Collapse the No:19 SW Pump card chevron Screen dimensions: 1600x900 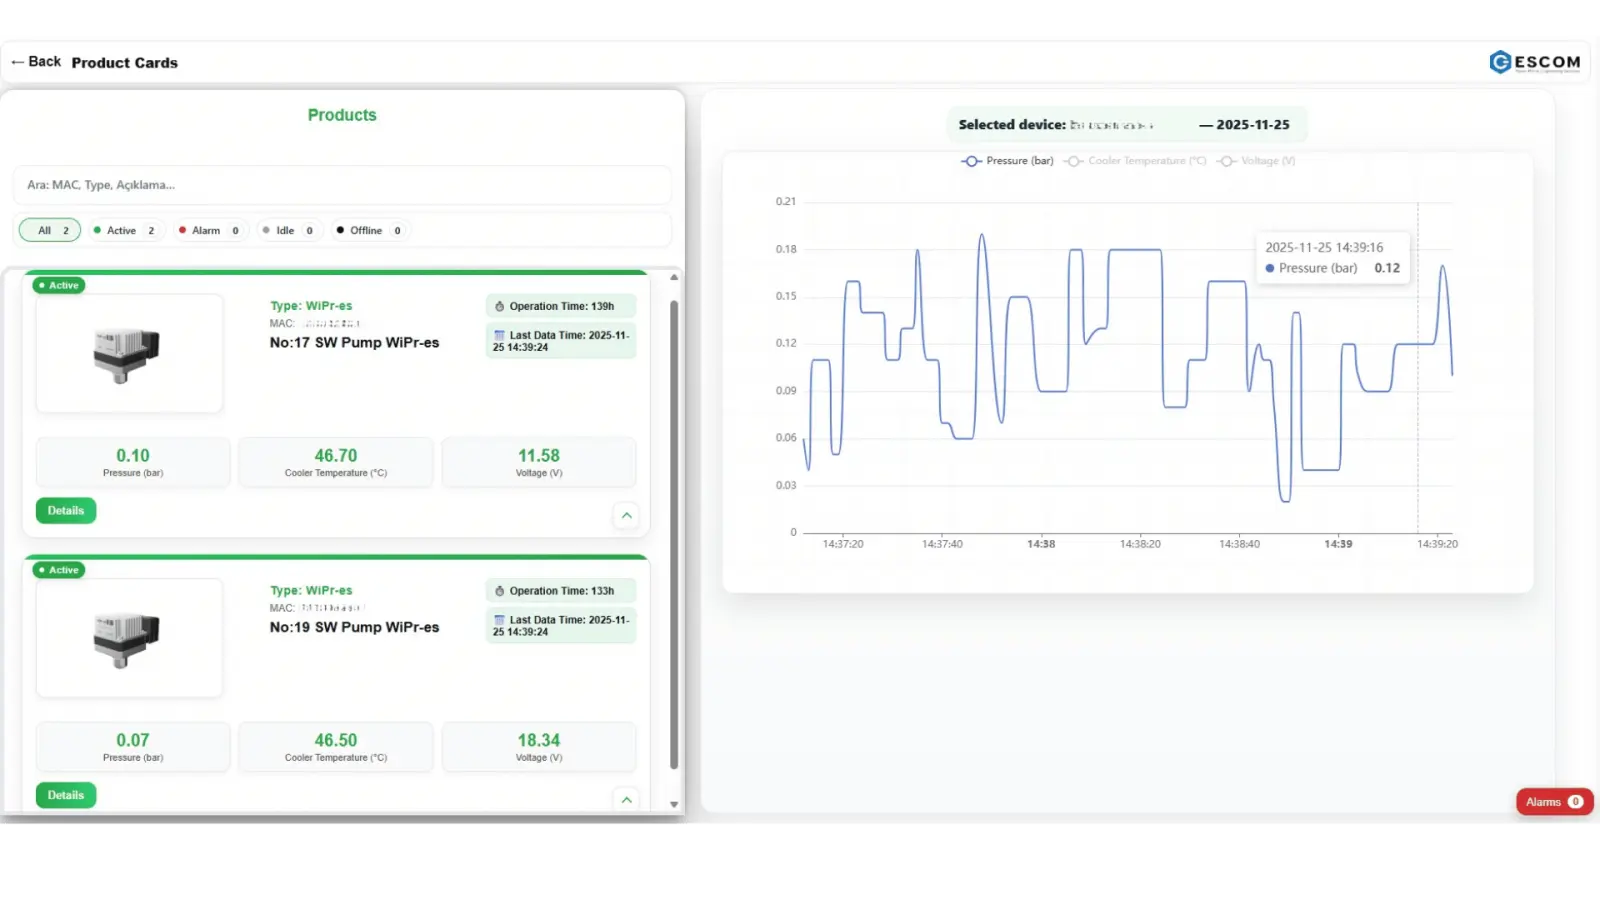[x=627, y=799]
